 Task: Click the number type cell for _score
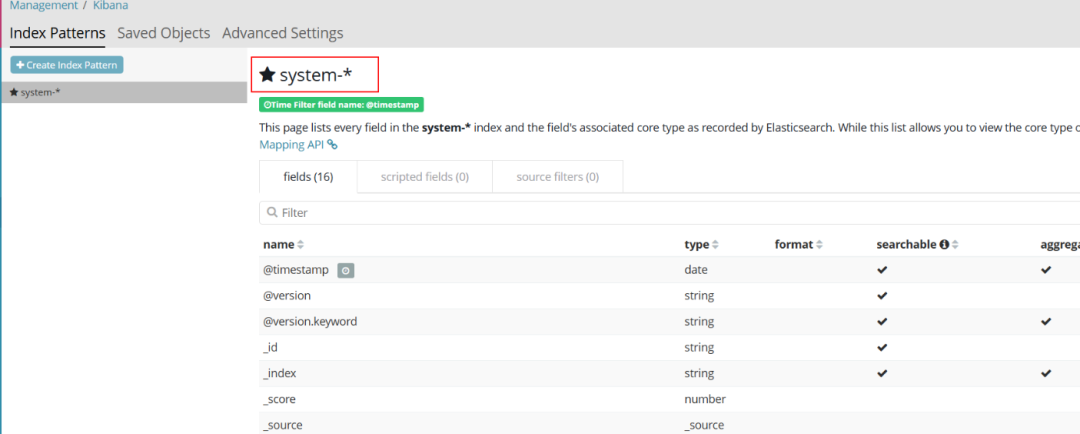tap(705, 400)
